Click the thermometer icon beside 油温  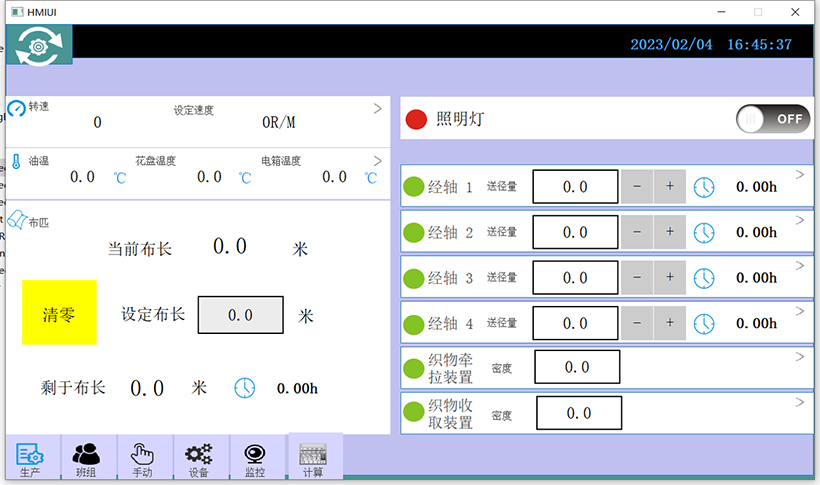pos(16,161)
